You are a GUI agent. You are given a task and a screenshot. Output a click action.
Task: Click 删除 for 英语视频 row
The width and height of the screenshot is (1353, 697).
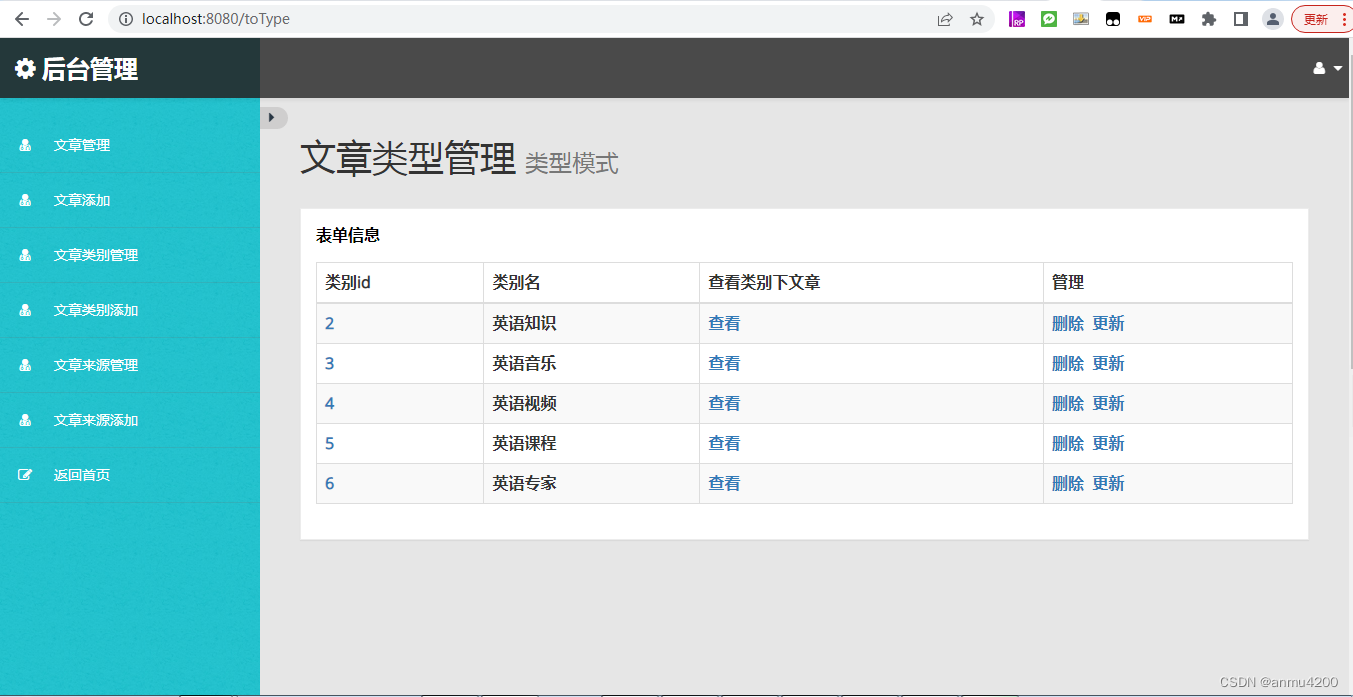1068,403
